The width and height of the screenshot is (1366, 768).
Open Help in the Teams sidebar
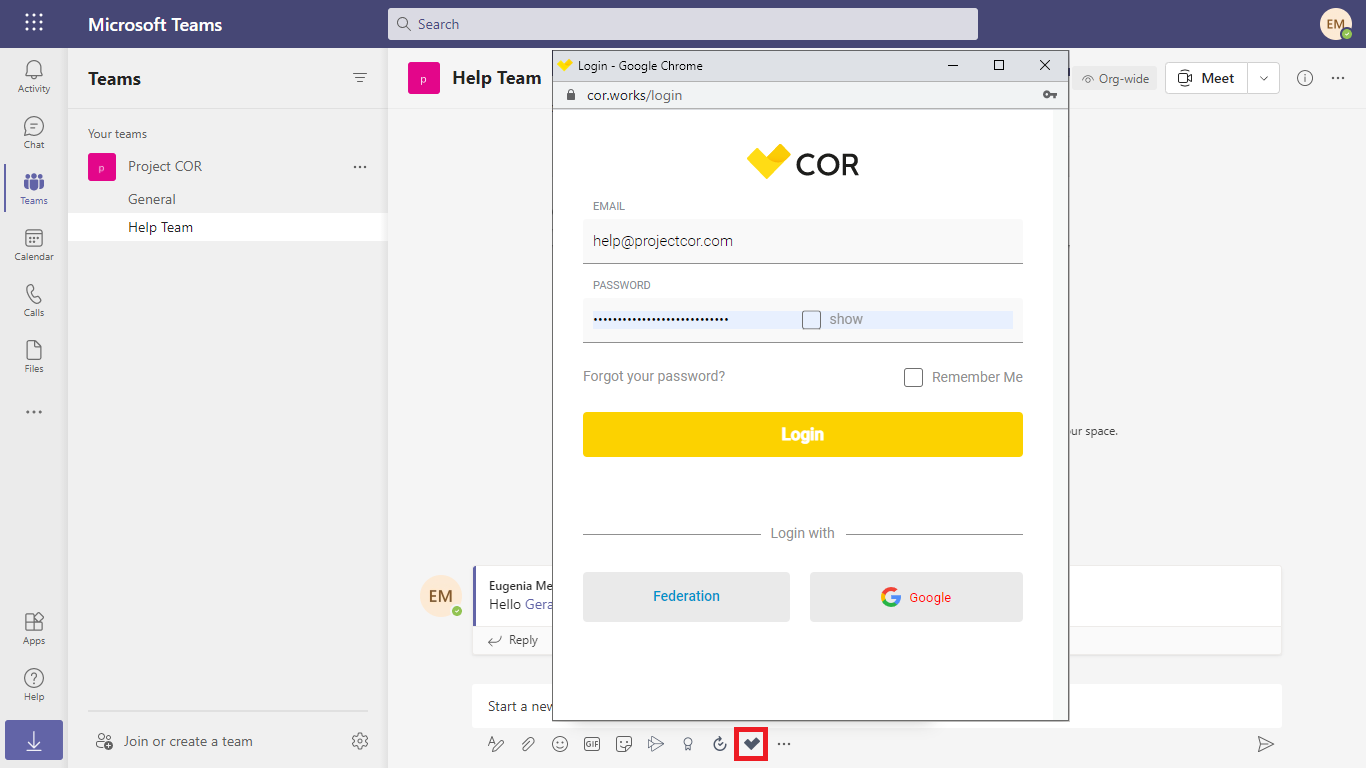click(34, 684)
